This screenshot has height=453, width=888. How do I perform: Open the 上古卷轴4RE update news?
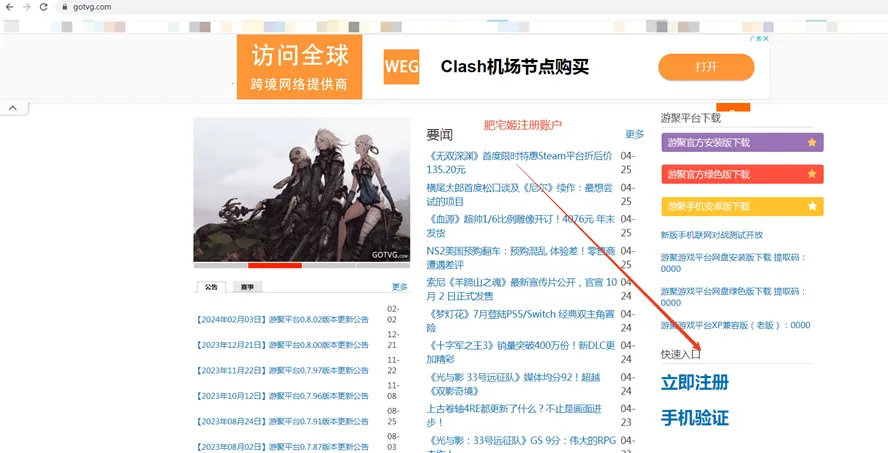pyautogui.click(x=514, y=415)
